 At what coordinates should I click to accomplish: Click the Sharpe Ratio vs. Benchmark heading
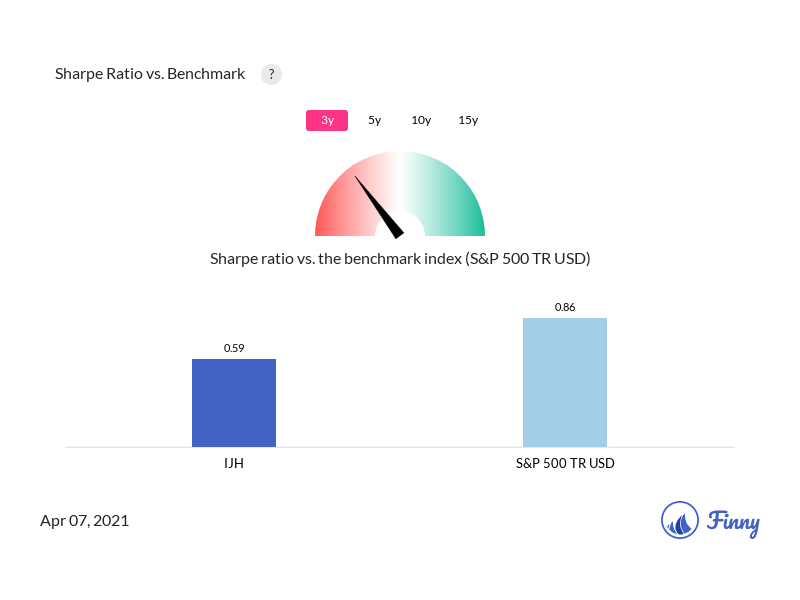tap(150, 74)
